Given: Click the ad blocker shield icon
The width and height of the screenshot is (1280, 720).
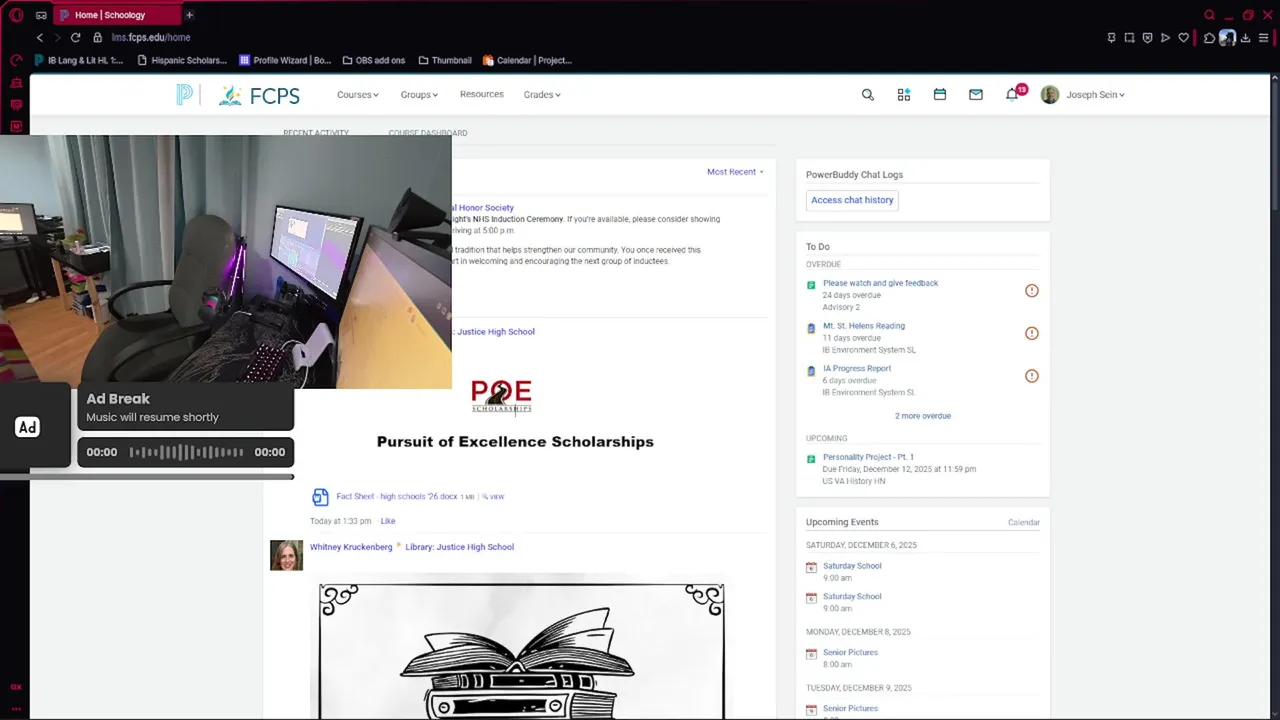Looking at the screenshot, I should (1147, 38).
